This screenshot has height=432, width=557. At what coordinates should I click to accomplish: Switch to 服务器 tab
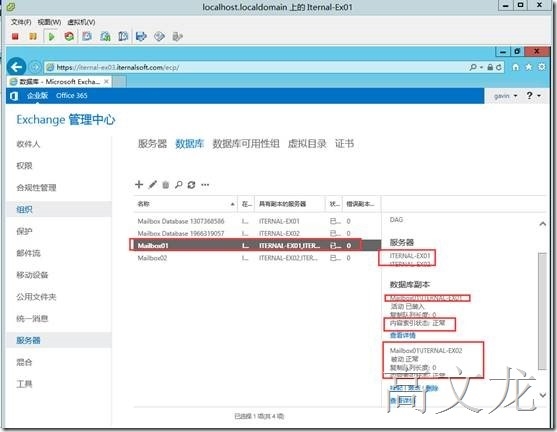point(152,144)
